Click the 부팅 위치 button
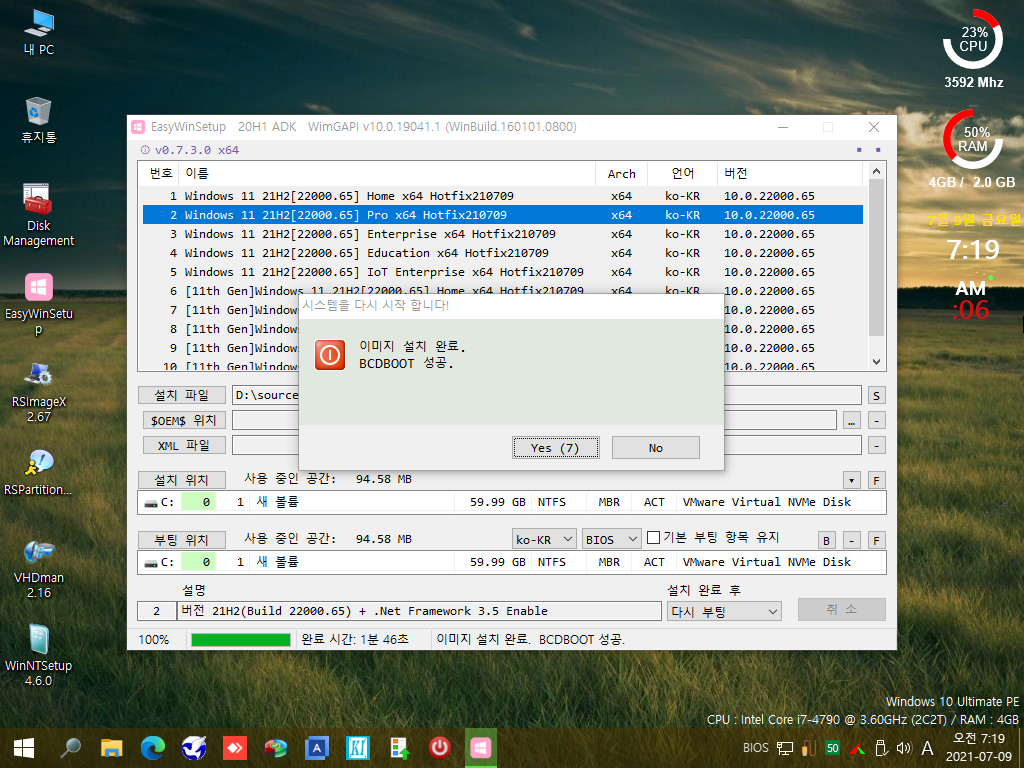 (182, 540)
